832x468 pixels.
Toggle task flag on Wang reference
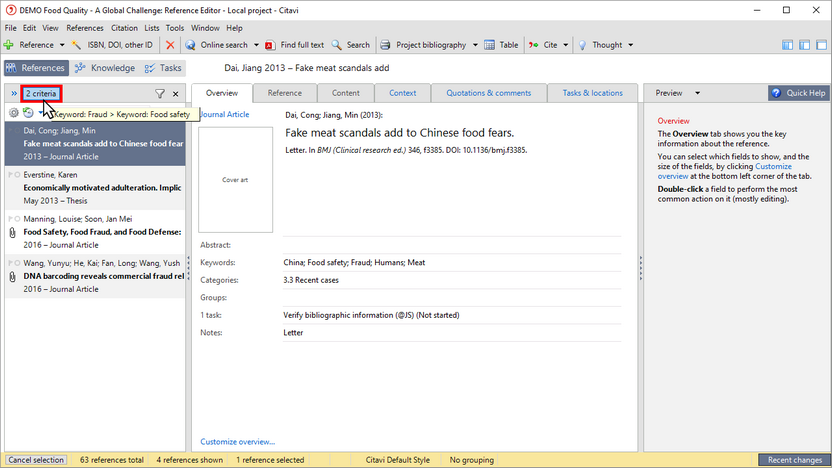click(10, 263)
